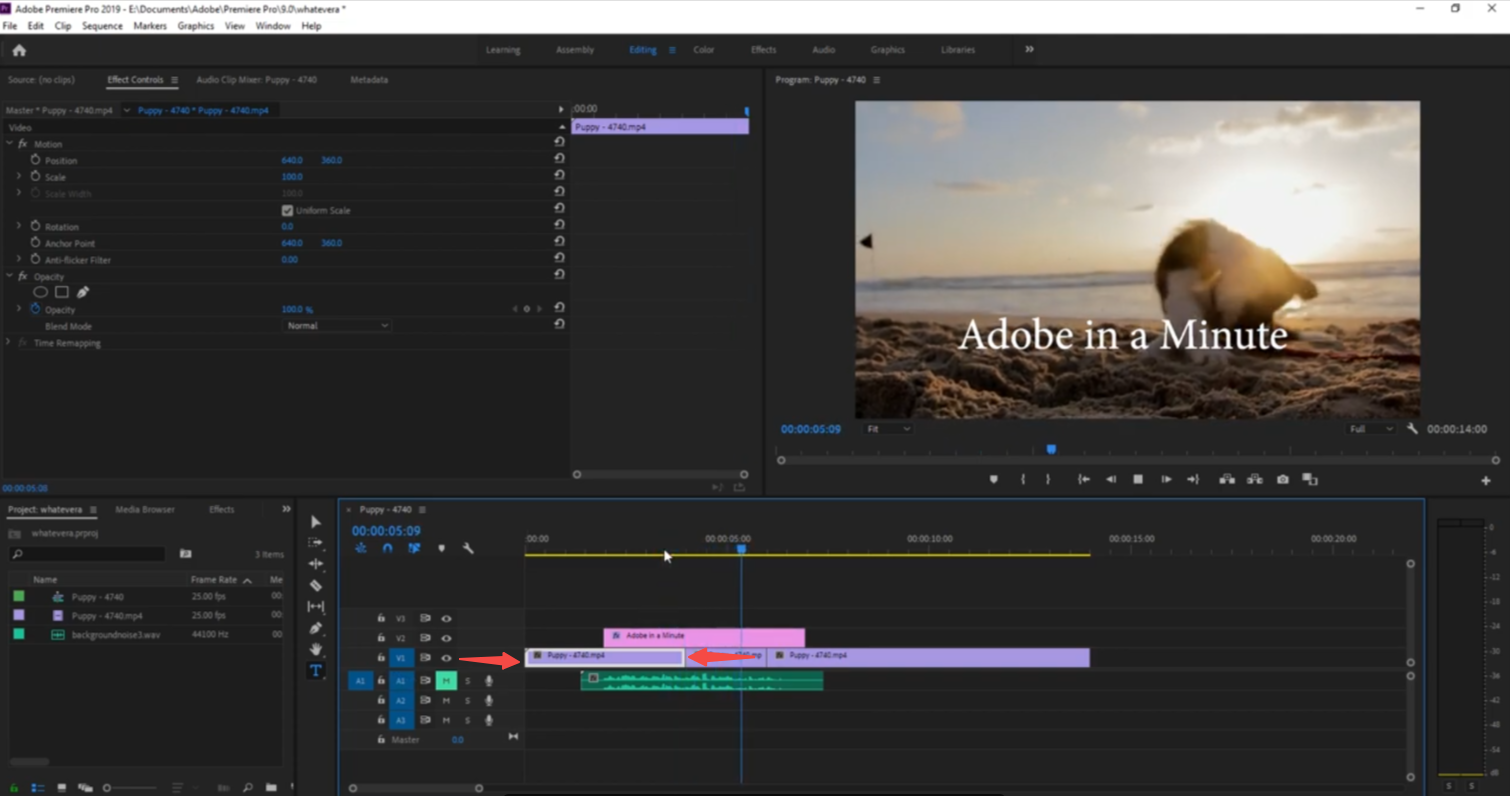Screen dimensions: 1510x796
Task: Uncheck the Uniform Scale checkbox
Action: coord(287,210)
